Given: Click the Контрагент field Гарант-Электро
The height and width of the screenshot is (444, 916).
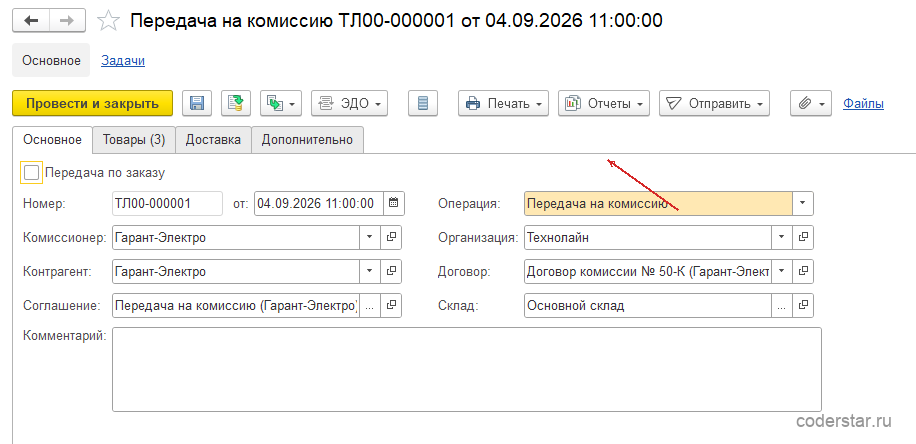Looking at the screenshot, I should pos(236,271).
